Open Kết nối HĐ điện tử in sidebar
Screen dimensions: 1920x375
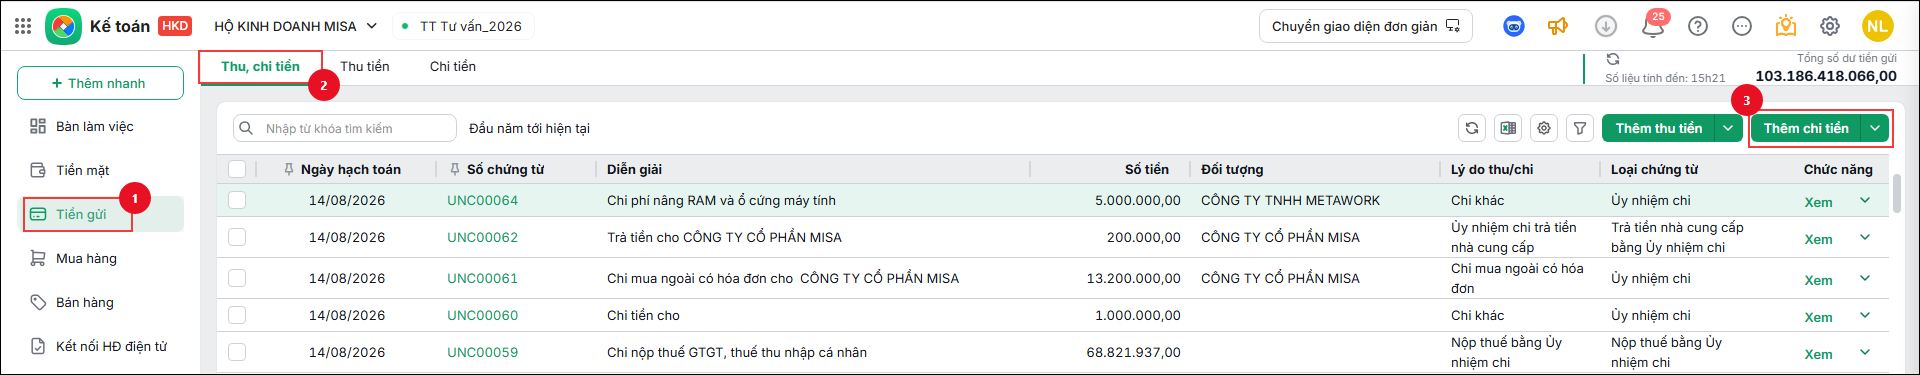(100, 346)
